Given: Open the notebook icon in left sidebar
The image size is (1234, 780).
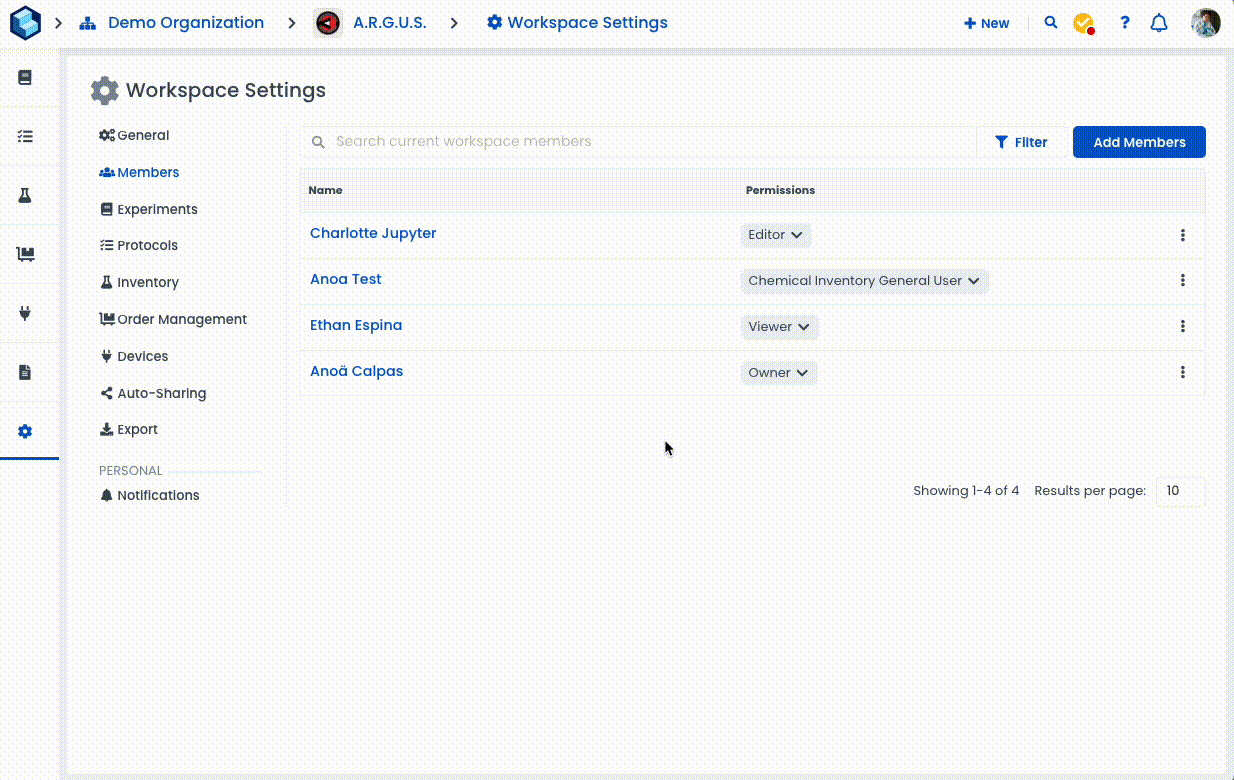Looking at the screenshot, I should 25,78.
